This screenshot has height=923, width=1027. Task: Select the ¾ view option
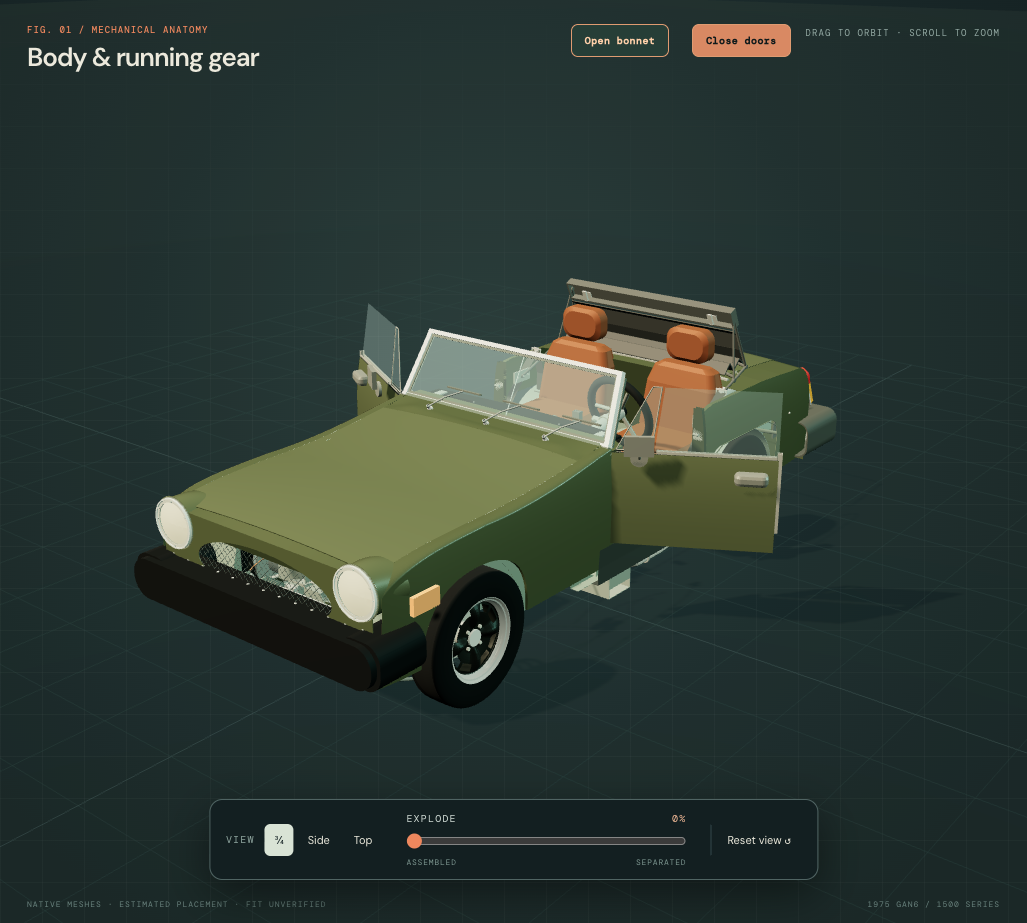click(x=278, y=840)
